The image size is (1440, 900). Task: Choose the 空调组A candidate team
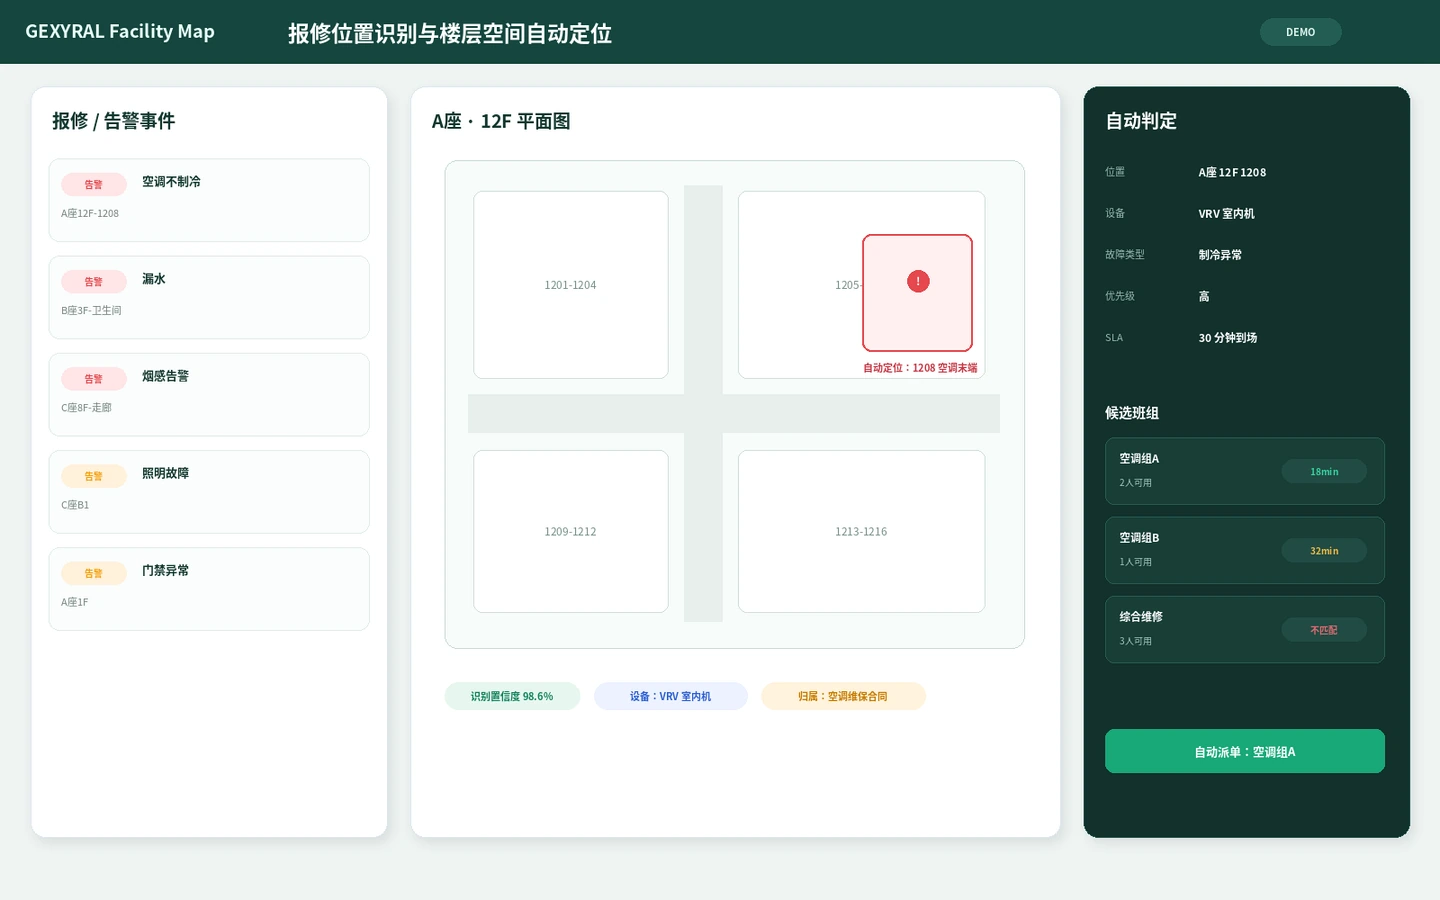point(1245,471)
